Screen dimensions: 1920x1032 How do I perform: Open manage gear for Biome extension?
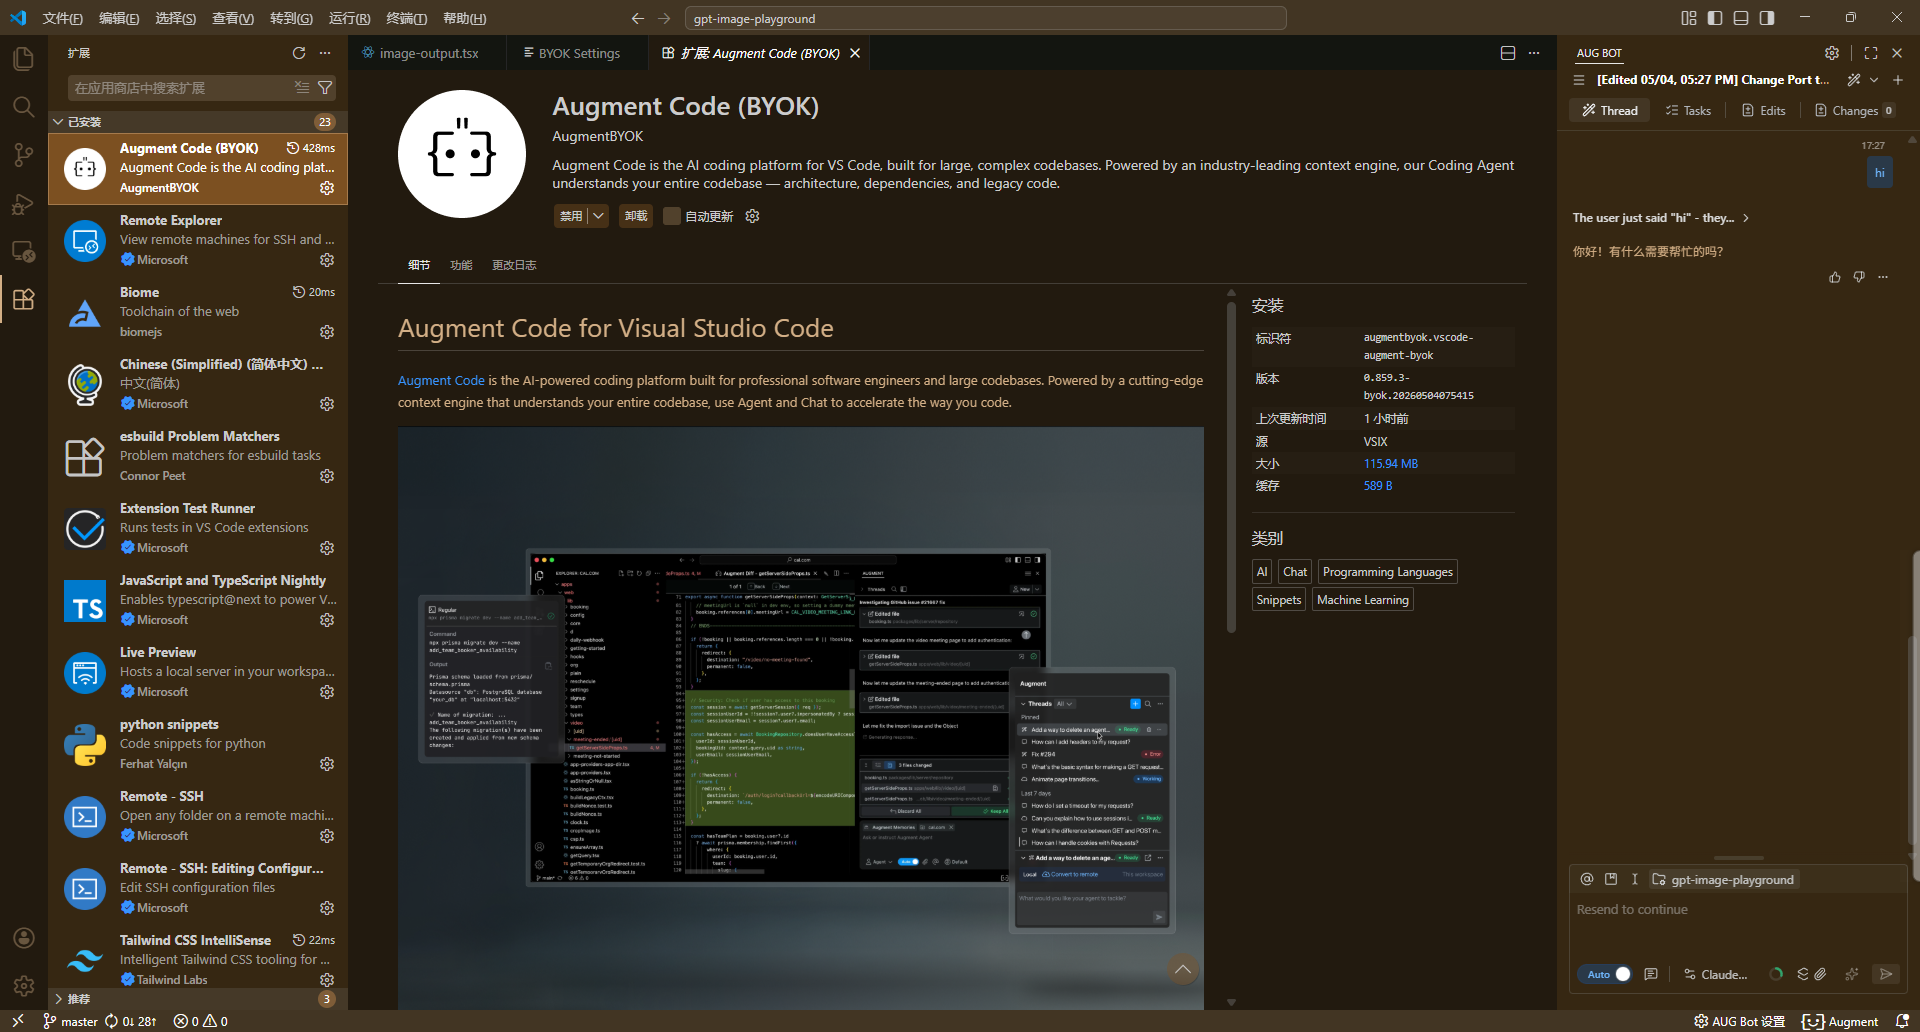click(327, 332)
